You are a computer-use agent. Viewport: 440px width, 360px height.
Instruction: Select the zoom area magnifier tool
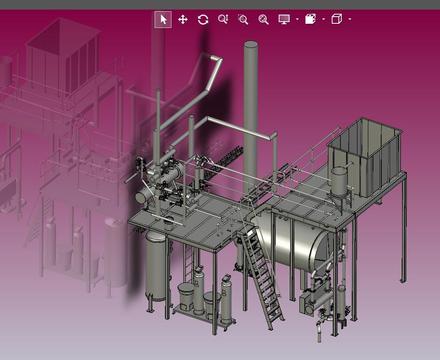[243, 19]
